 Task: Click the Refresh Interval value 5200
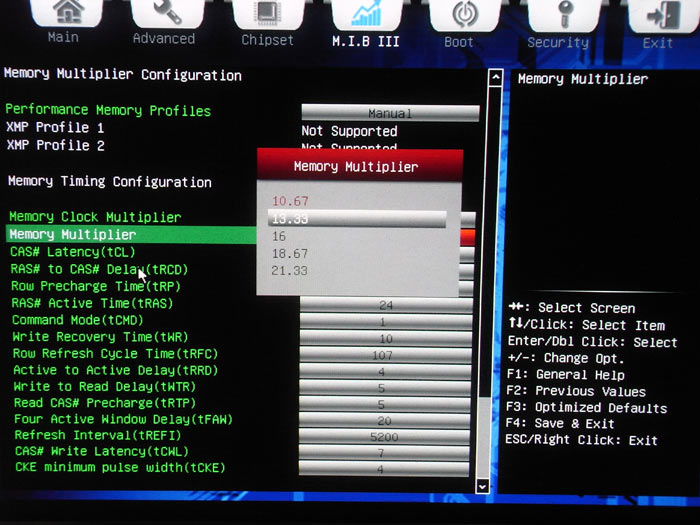click(x=384, y=436)
